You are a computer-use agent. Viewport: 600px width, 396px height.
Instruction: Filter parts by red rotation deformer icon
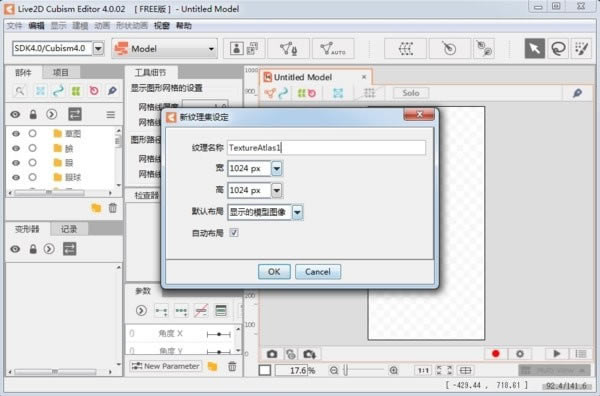click(94, 91)
